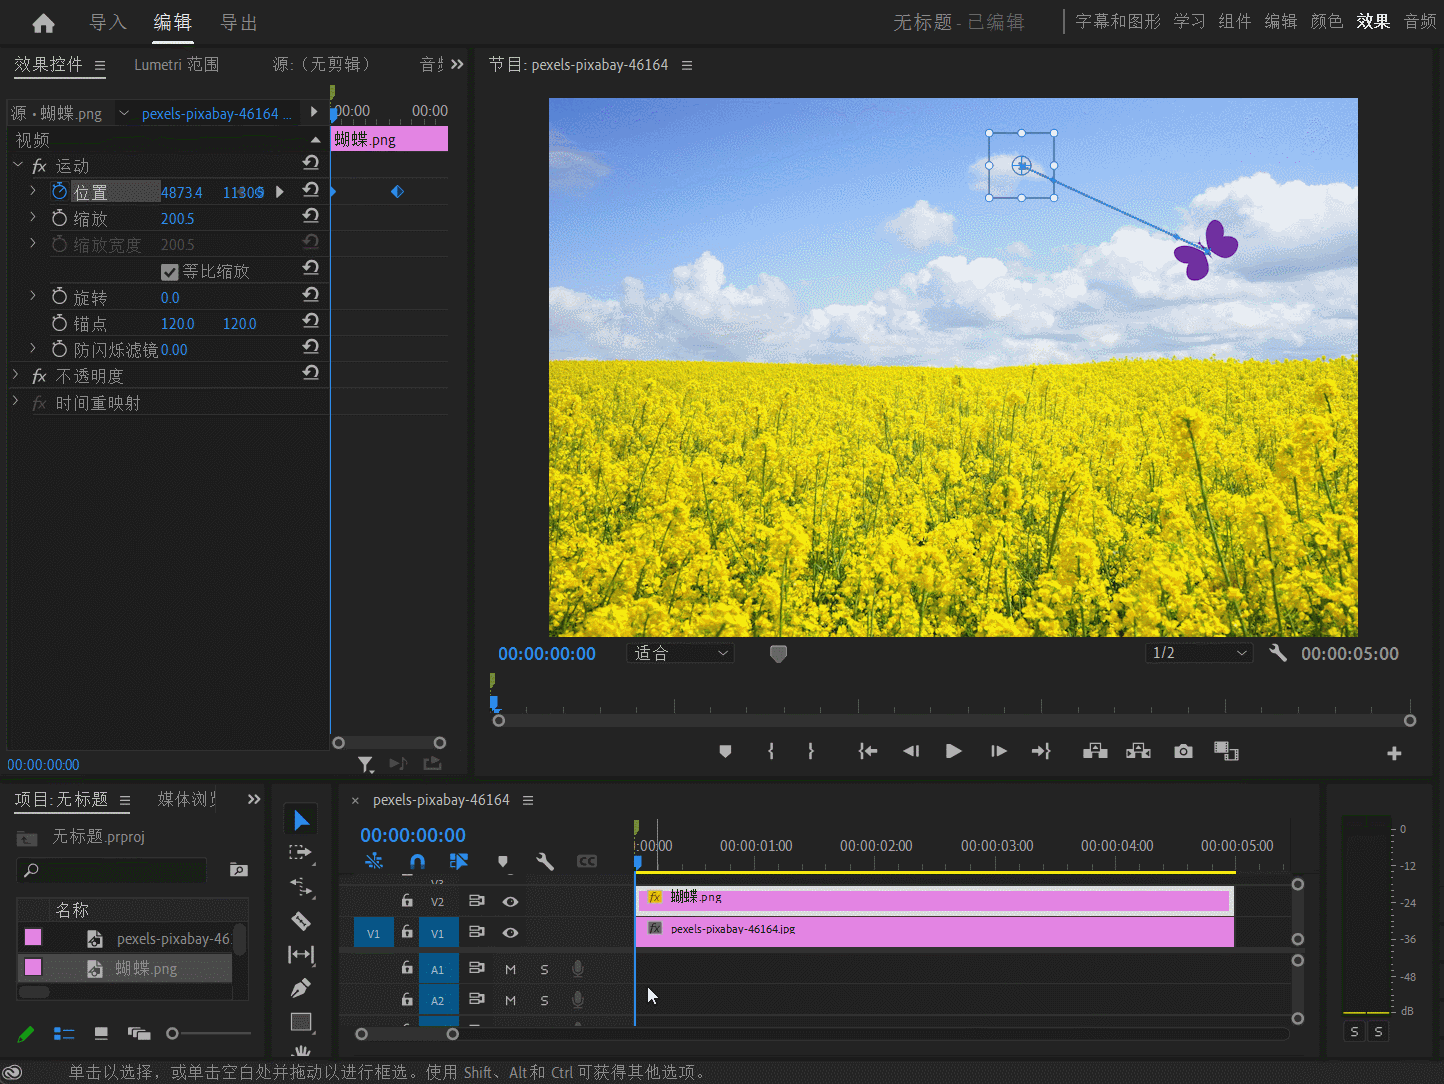Mute audio track A1
This screenshot has height=1084, width=1444.
coord(510,969)
